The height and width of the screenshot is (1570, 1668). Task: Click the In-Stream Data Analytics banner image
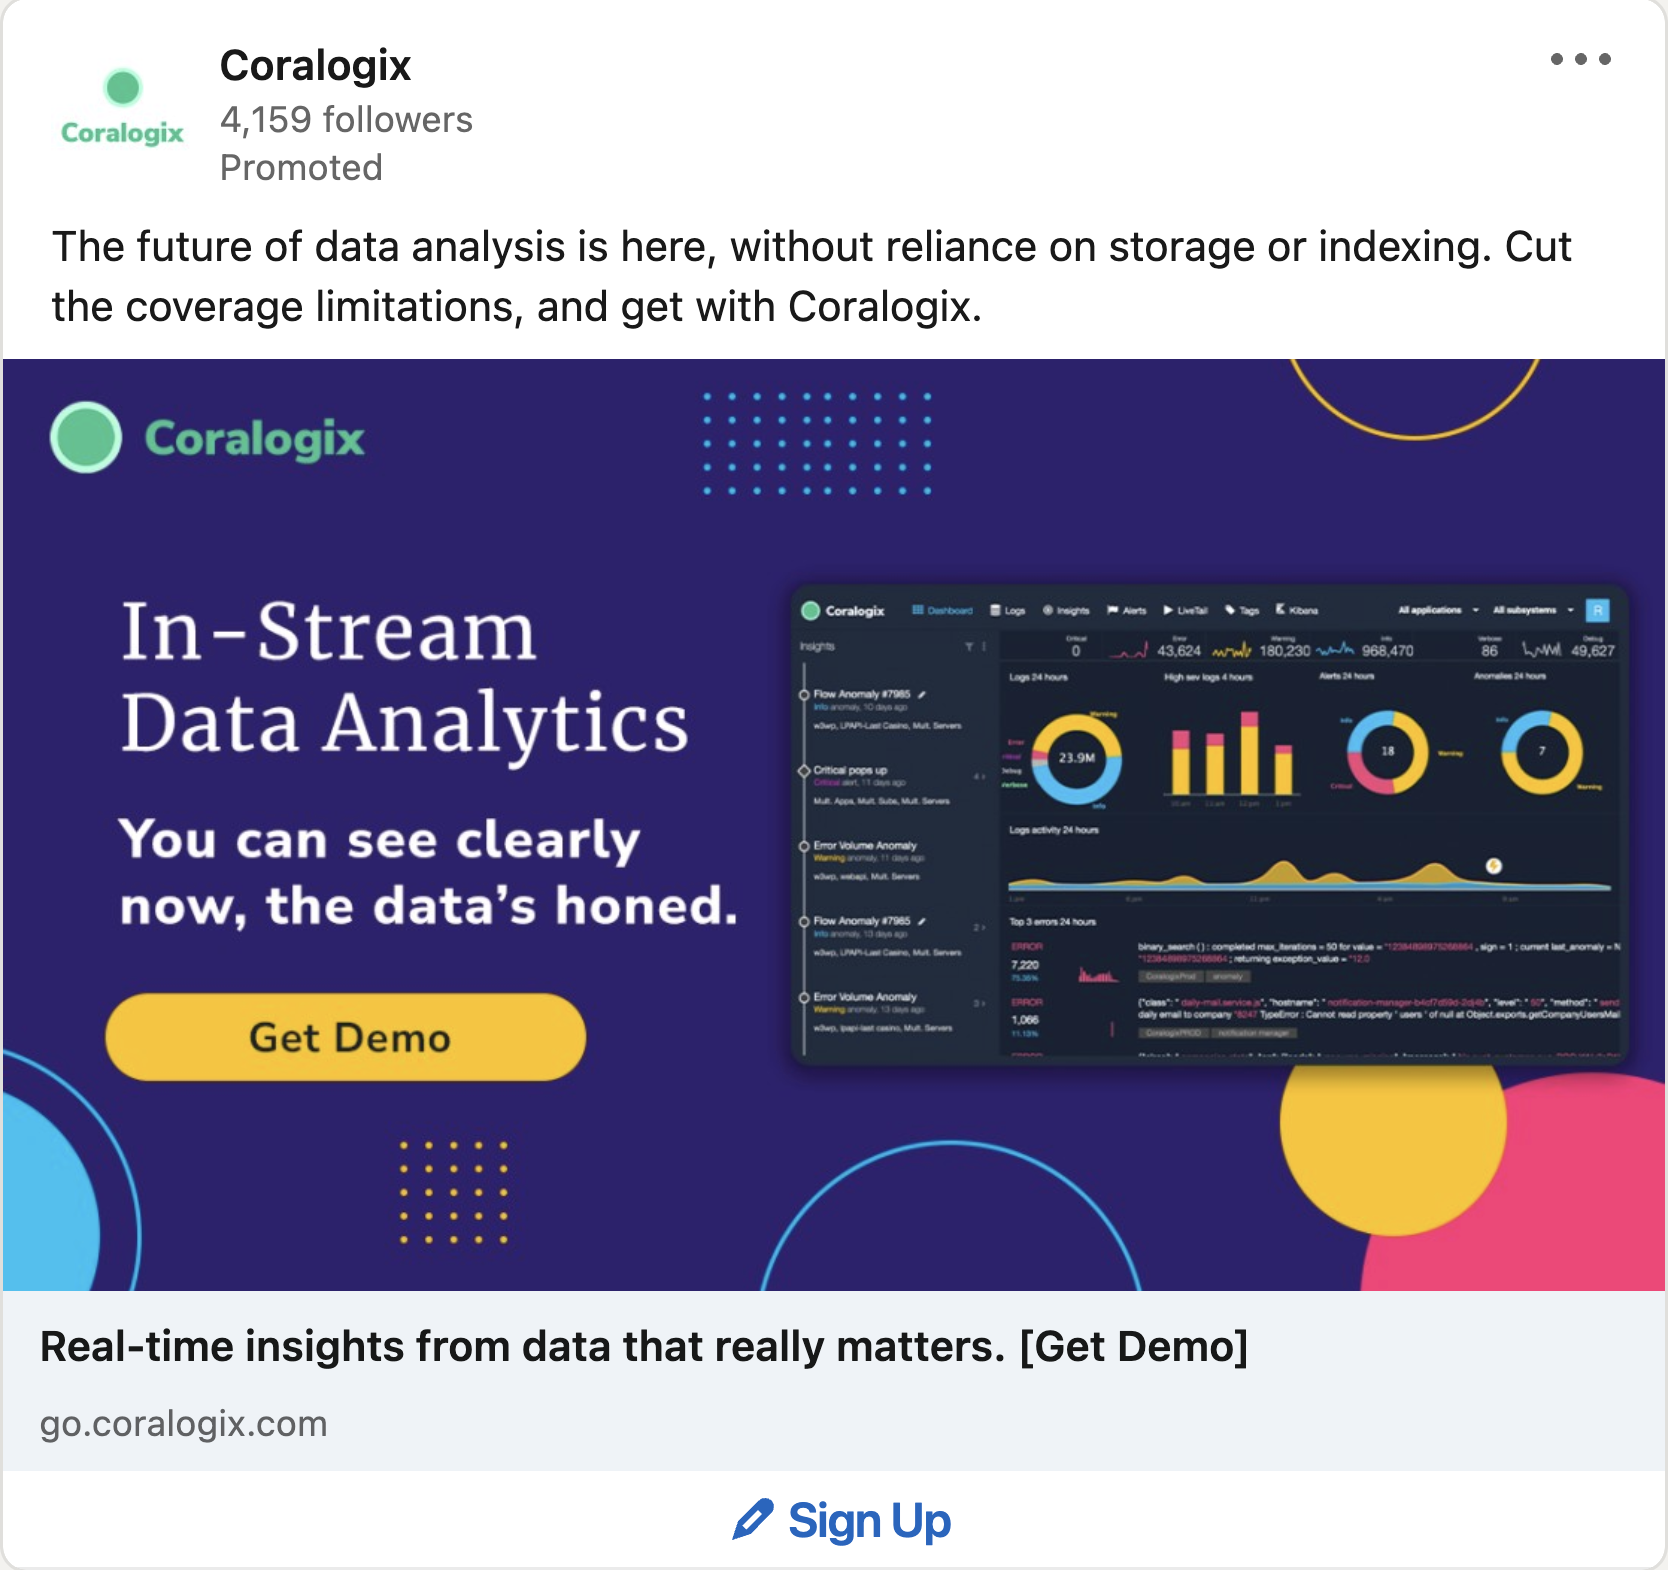pyautogui.click(x=834, y=825)
